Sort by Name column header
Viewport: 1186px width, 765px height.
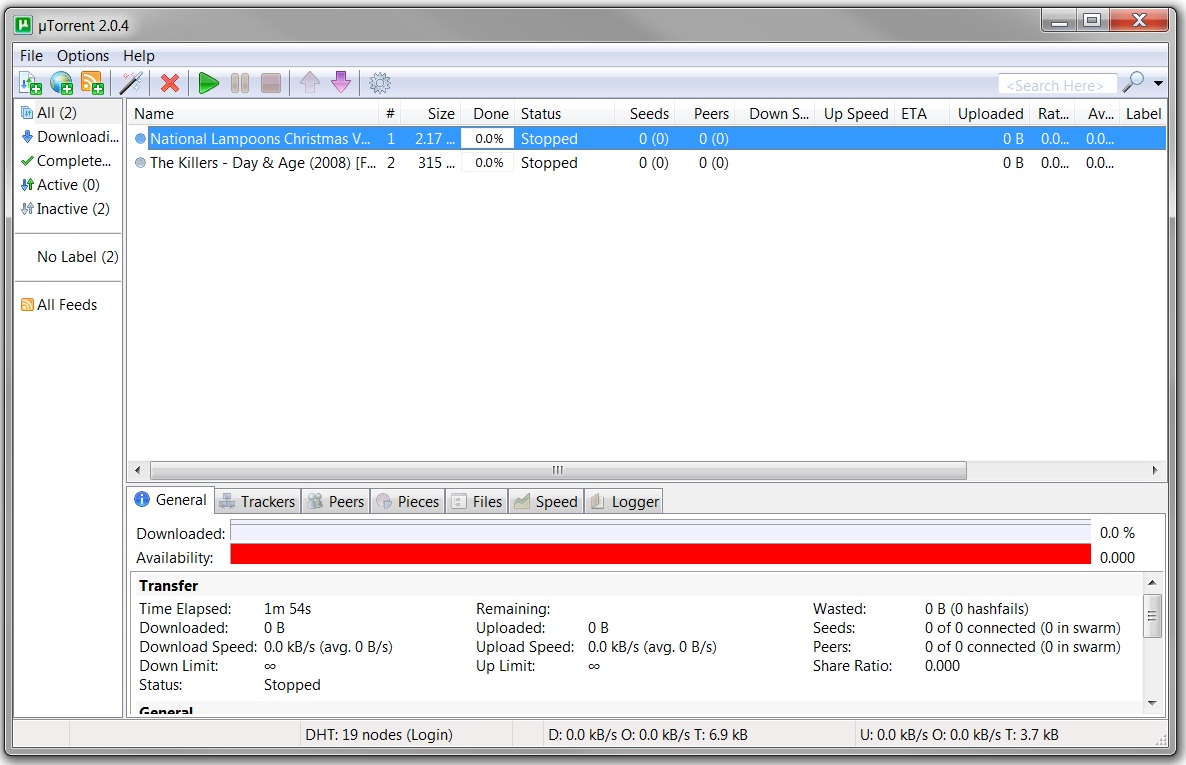pos(253,114)
